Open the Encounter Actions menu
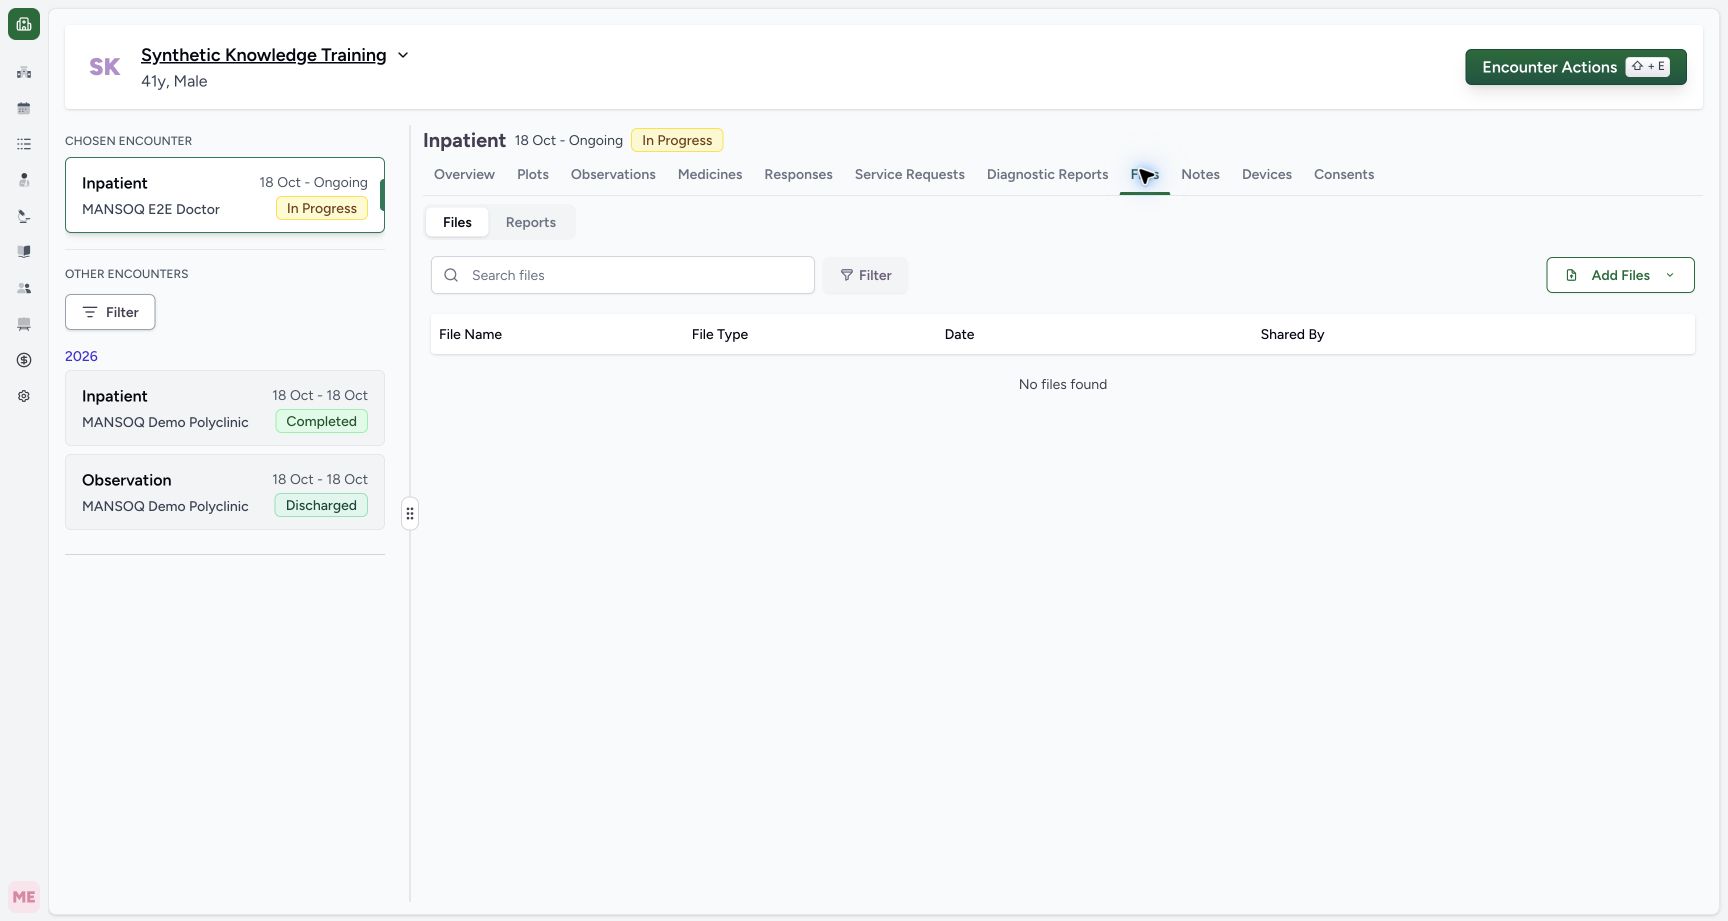 (1576, 67)
